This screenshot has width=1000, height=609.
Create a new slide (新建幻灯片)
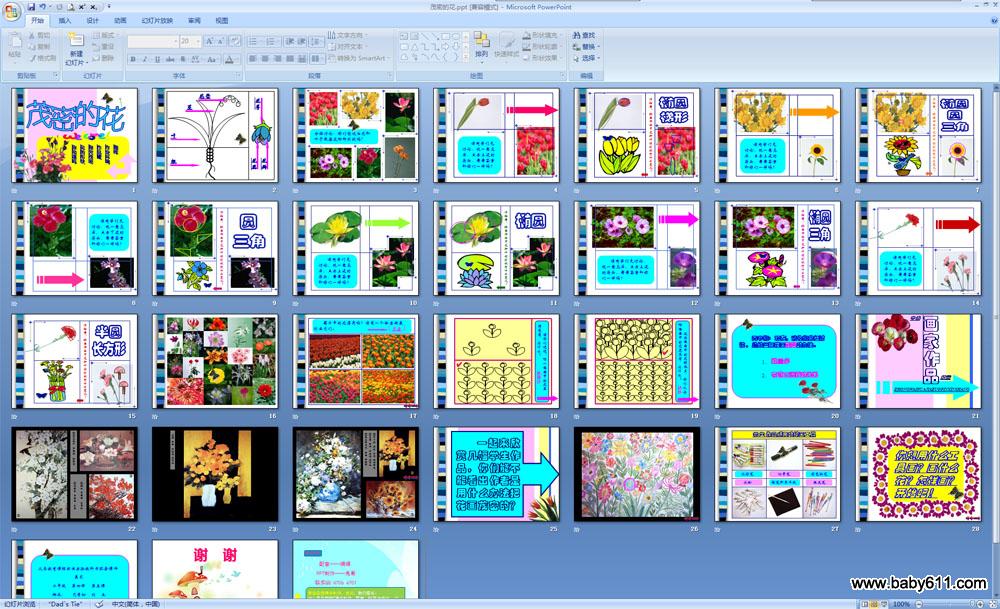tap(75, 48)
